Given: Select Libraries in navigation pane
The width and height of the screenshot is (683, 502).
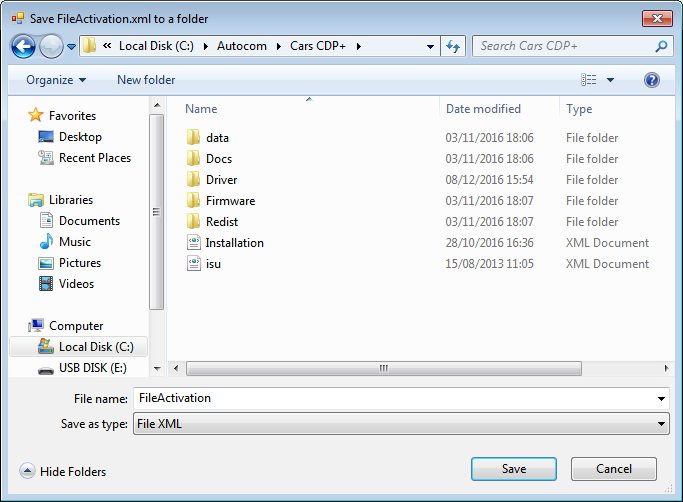Looking at the screenshot, I should coord(71,200).
